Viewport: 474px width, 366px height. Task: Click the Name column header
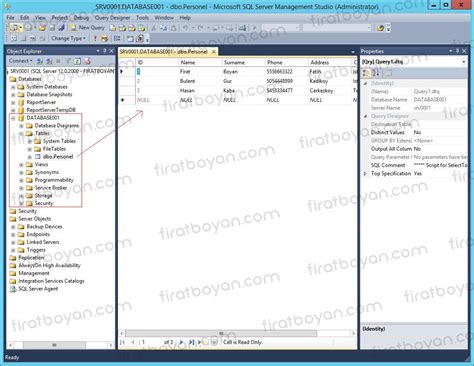(200, 62)
